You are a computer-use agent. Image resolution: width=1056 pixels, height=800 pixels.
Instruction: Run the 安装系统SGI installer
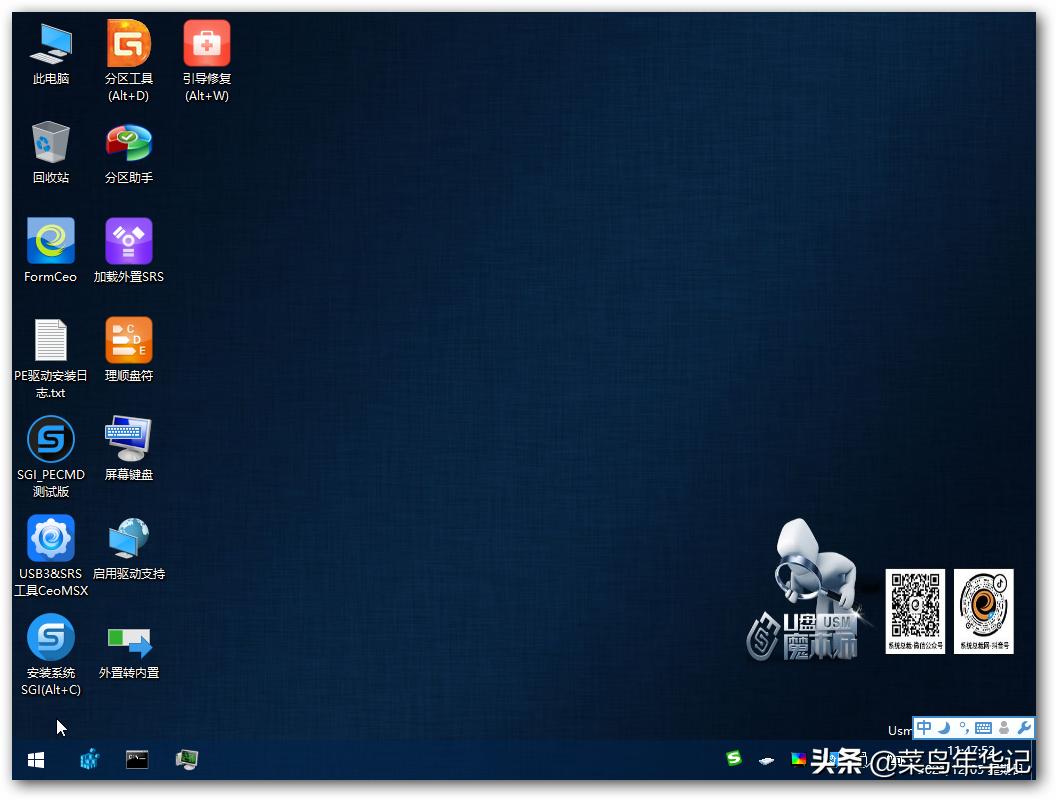(x=50, y=635)
